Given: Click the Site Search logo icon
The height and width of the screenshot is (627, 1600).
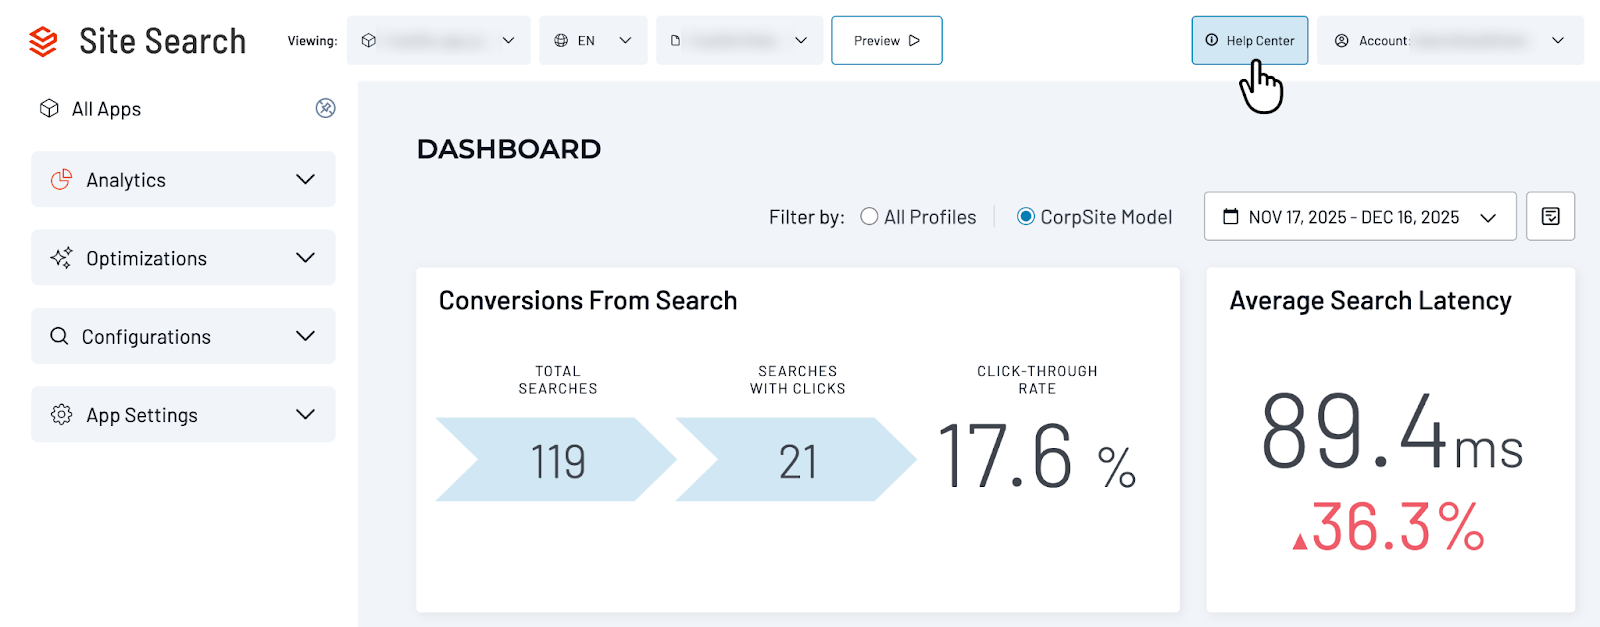Looking at the screenshot, I should coord(43,41).
